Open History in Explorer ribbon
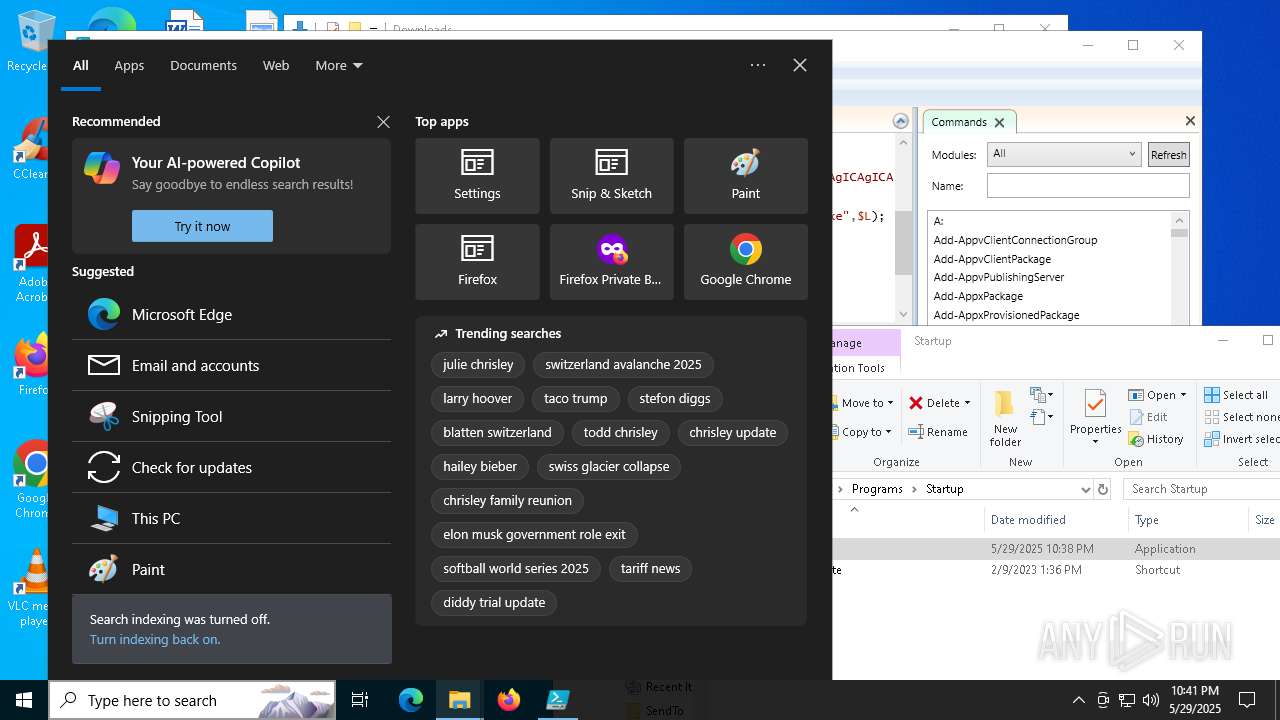 click(1156, 439)
